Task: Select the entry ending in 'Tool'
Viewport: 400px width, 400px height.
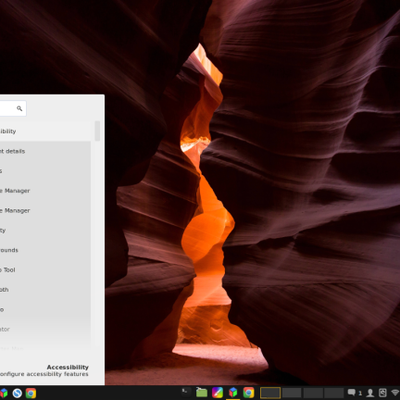Action: click(x=45, y=270)
